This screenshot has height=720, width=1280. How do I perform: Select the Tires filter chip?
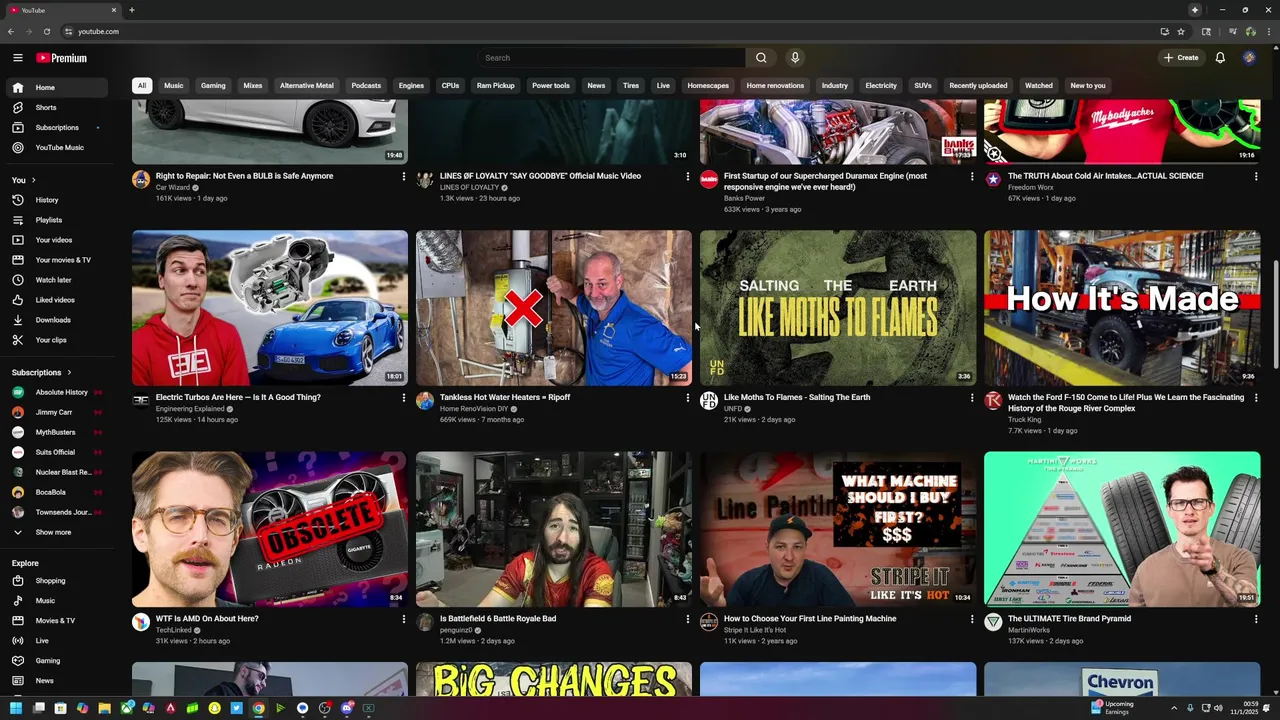pyautogui.click(x=631, y=86)
